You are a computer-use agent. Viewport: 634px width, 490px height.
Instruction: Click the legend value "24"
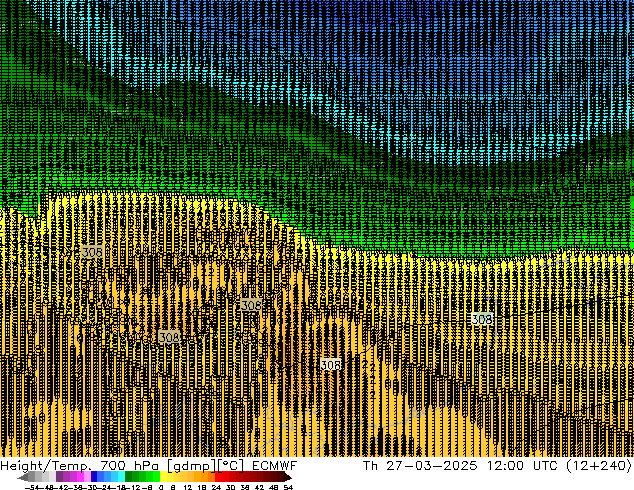pyautogui.click(x=216, y=487)
